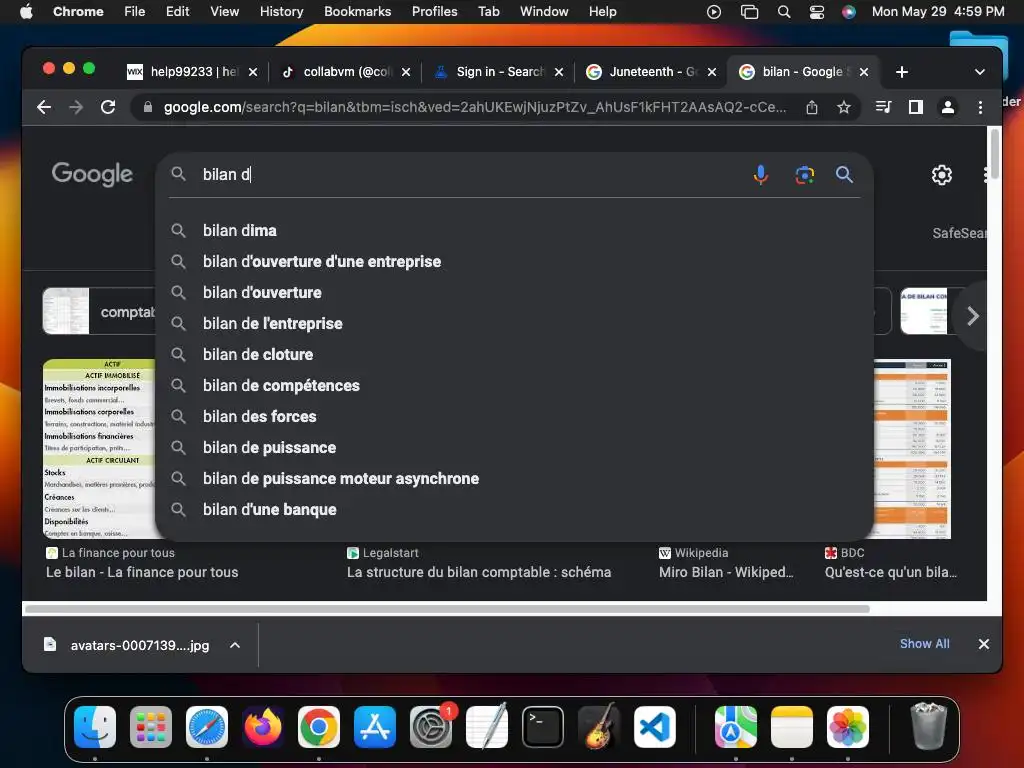Image resolution: width=1024 pixels, height=768 pixels.
Task: Click the vertical page scrollbar
Action: [x=995, y=154]
